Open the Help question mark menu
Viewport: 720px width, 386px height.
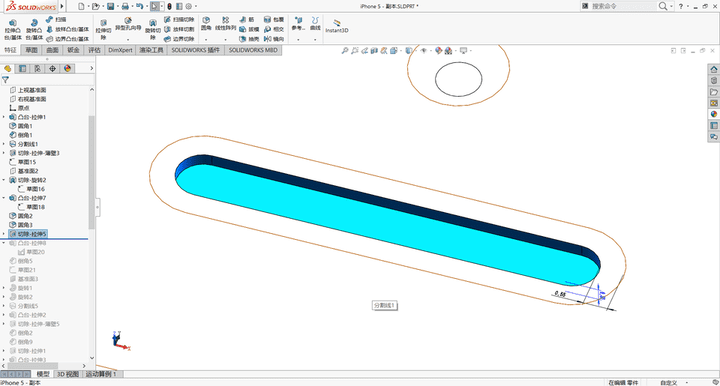[x=681, y=6]
